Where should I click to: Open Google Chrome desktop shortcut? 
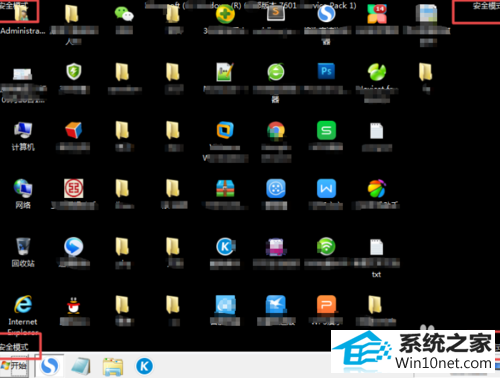pyautogui.click(x=276, y=130)
